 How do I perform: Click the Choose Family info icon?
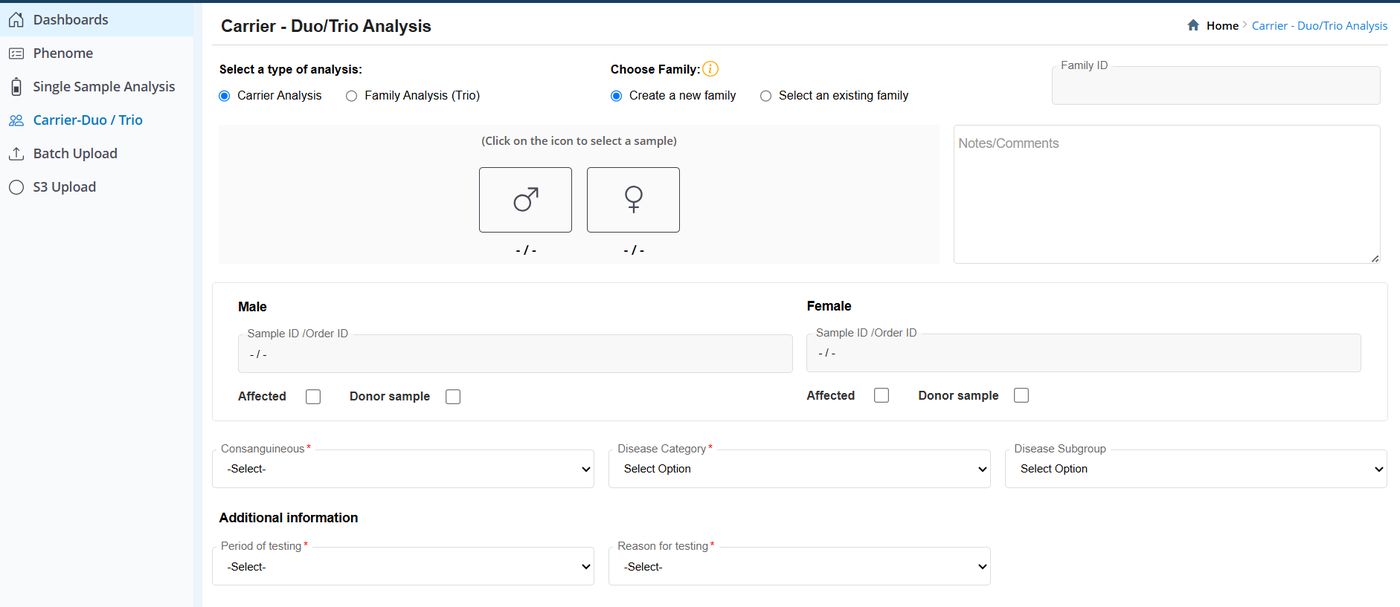pyautogui.click(x=710, y=69)
